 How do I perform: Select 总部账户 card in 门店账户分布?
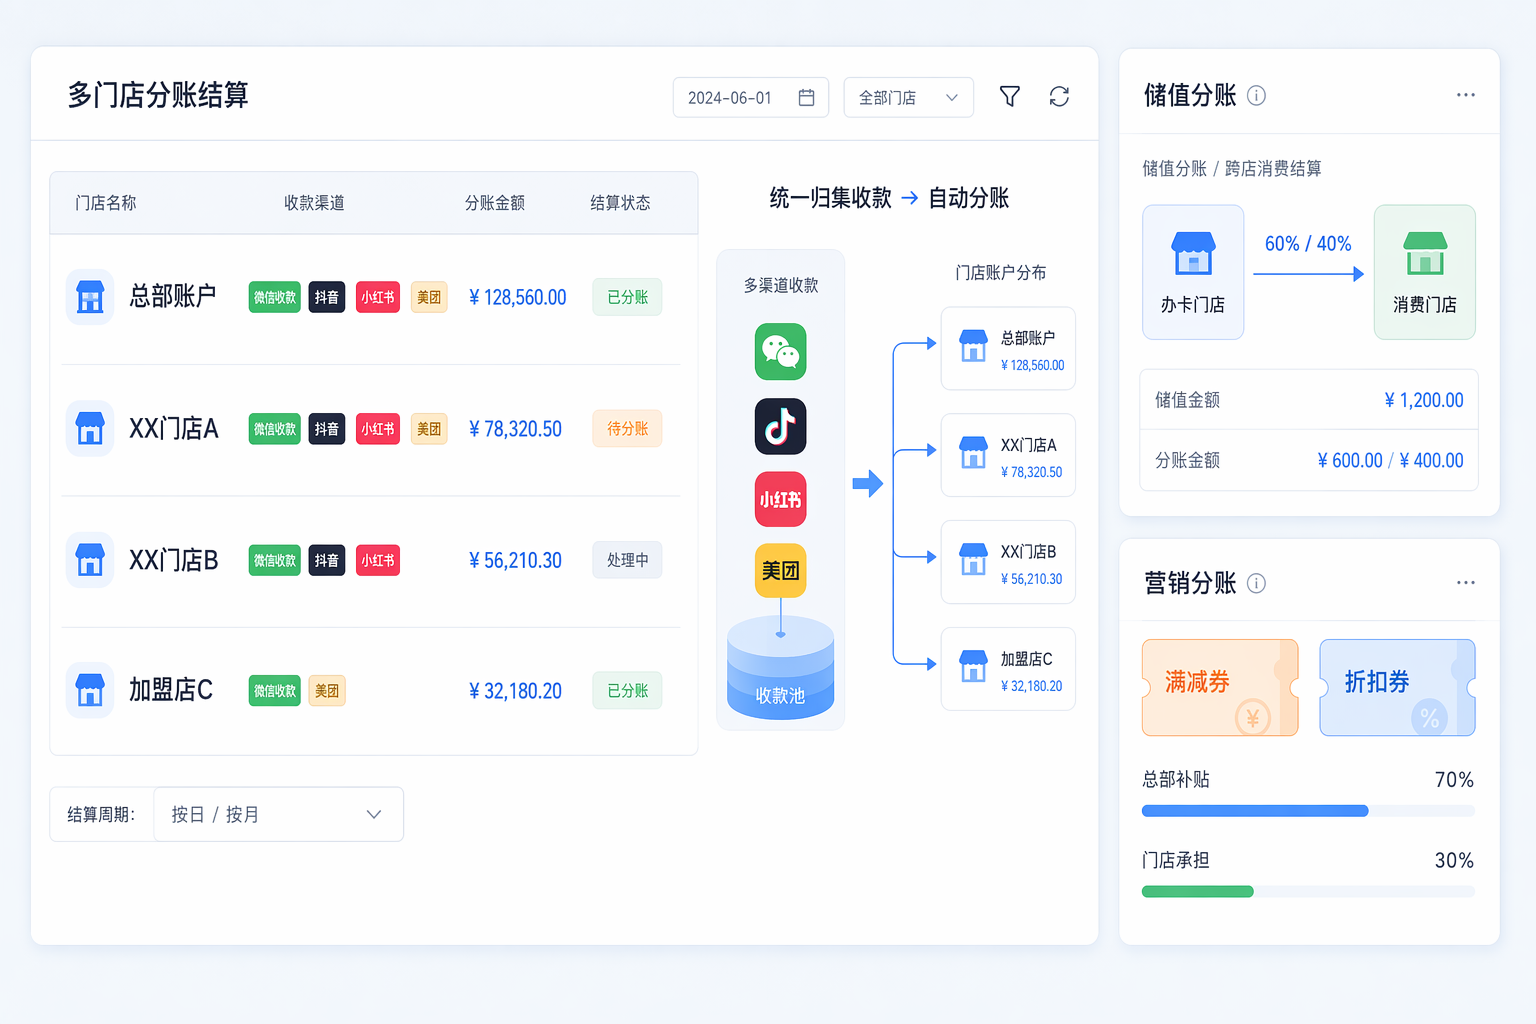coord(1008,348)
